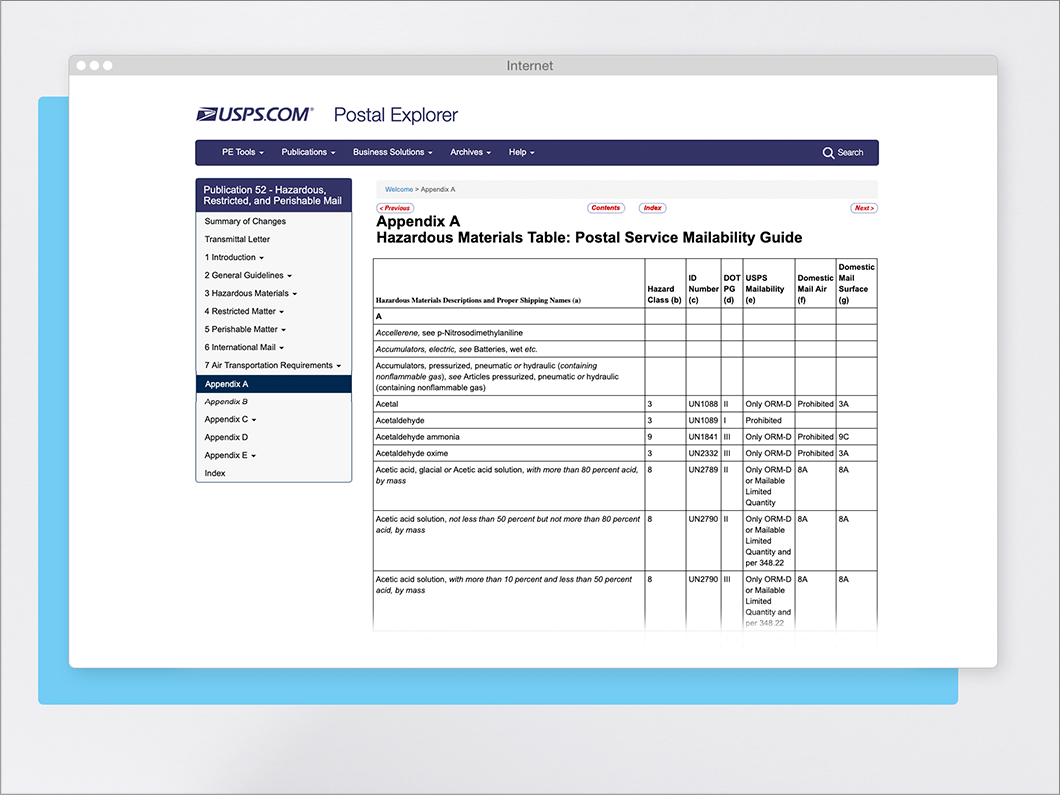Click the USPS.COM eagle logo

254,114
